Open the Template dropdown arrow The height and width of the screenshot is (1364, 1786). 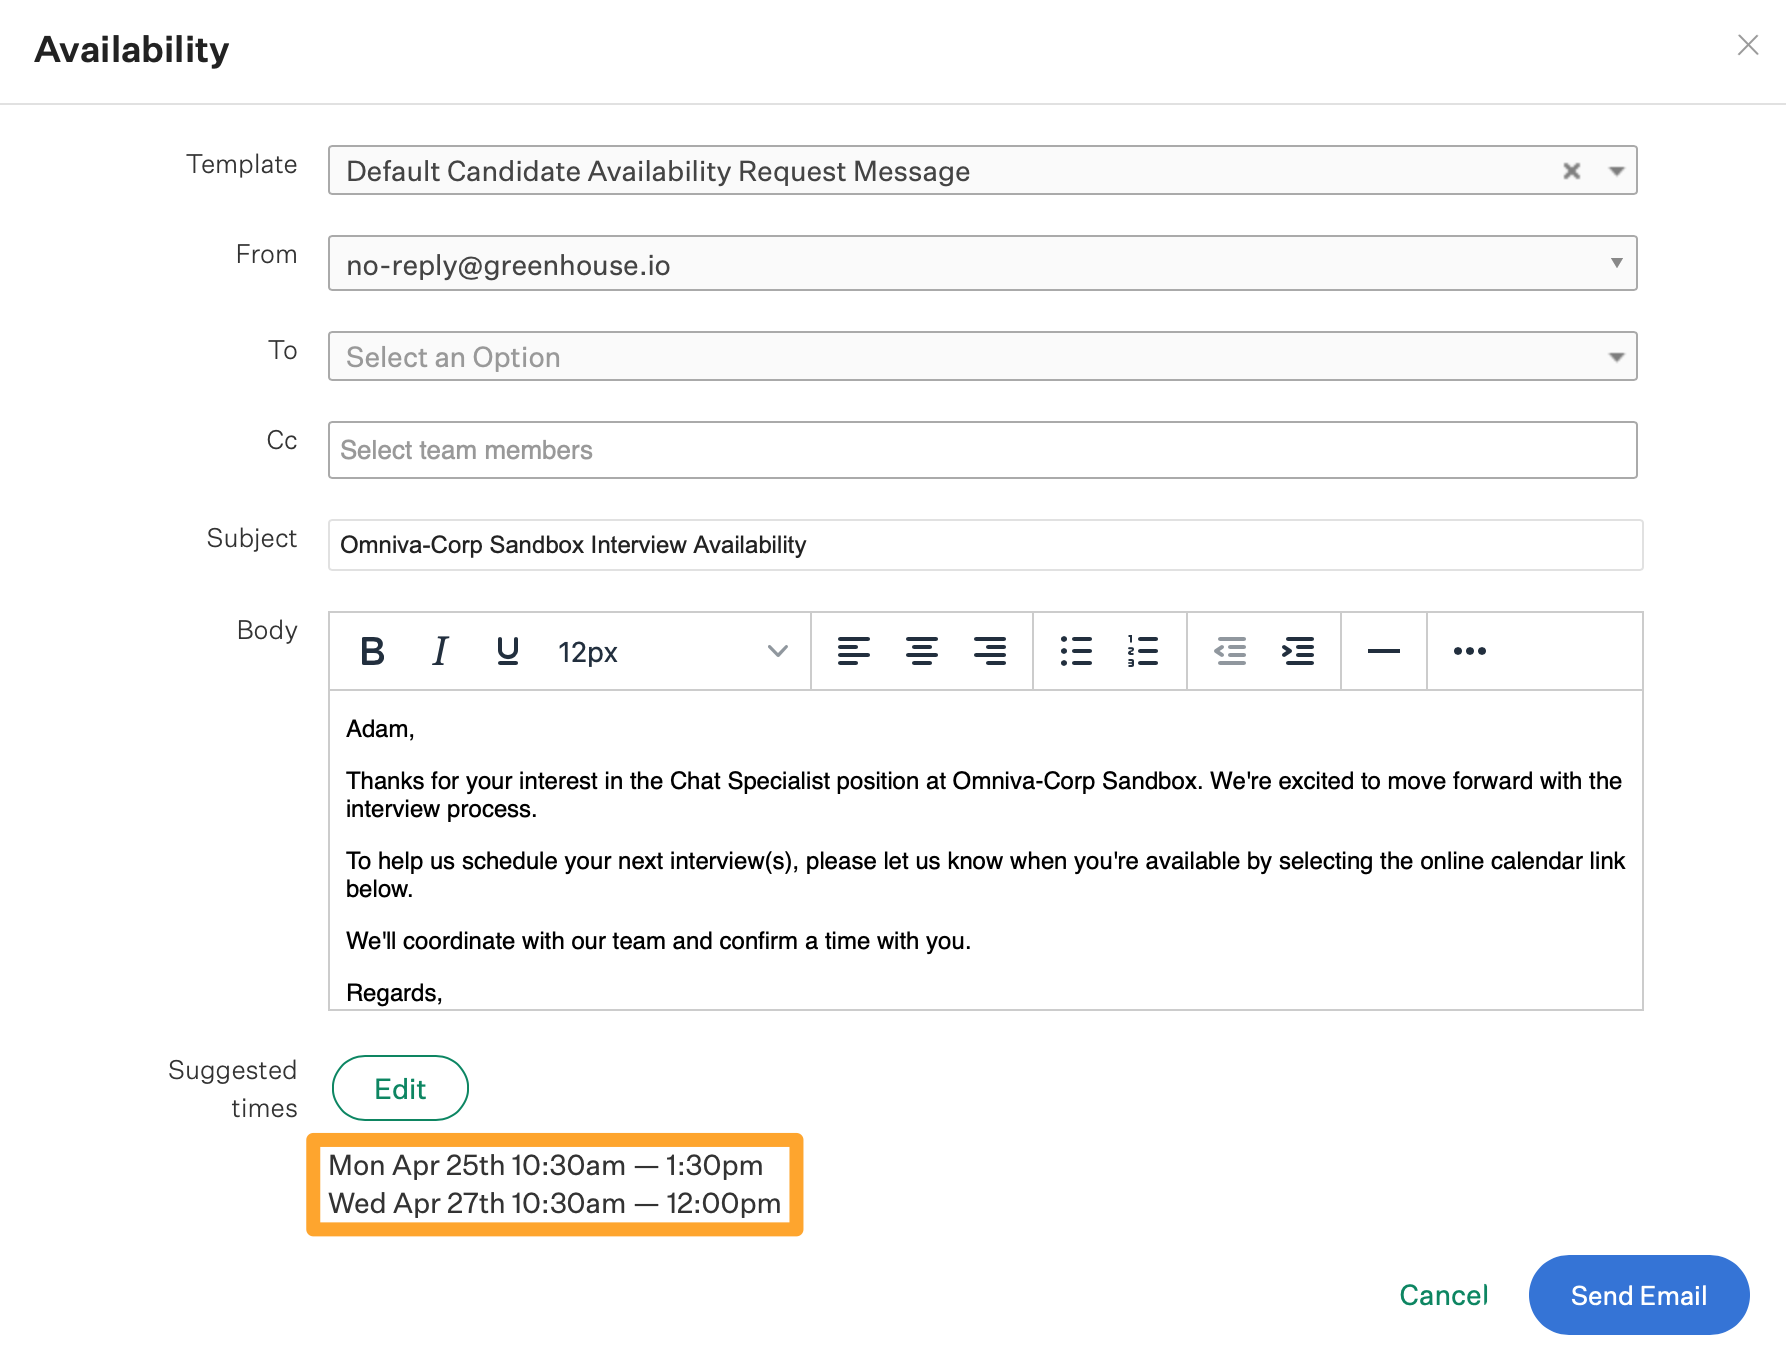[x=1616, y=171]
